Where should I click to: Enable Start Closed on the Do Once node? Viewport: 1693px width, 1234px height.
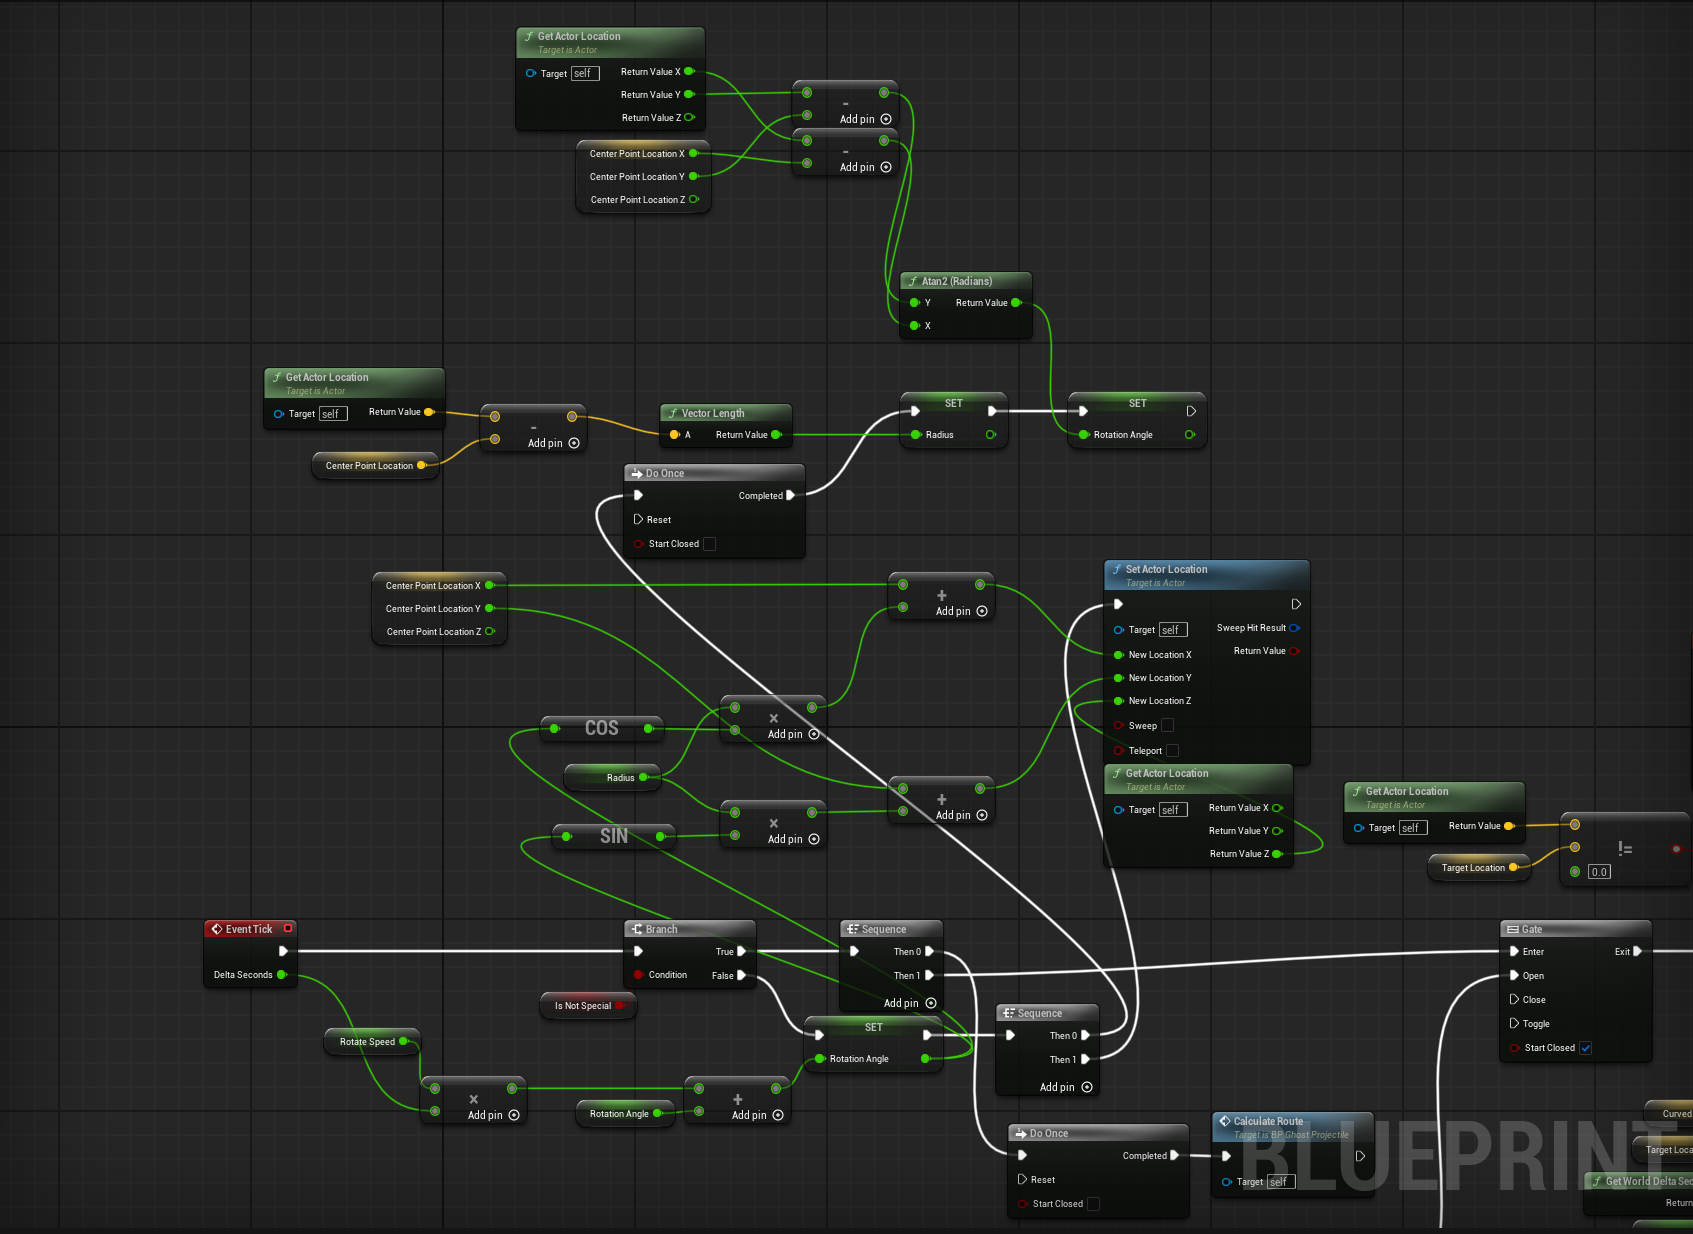[x=710, y=544]
